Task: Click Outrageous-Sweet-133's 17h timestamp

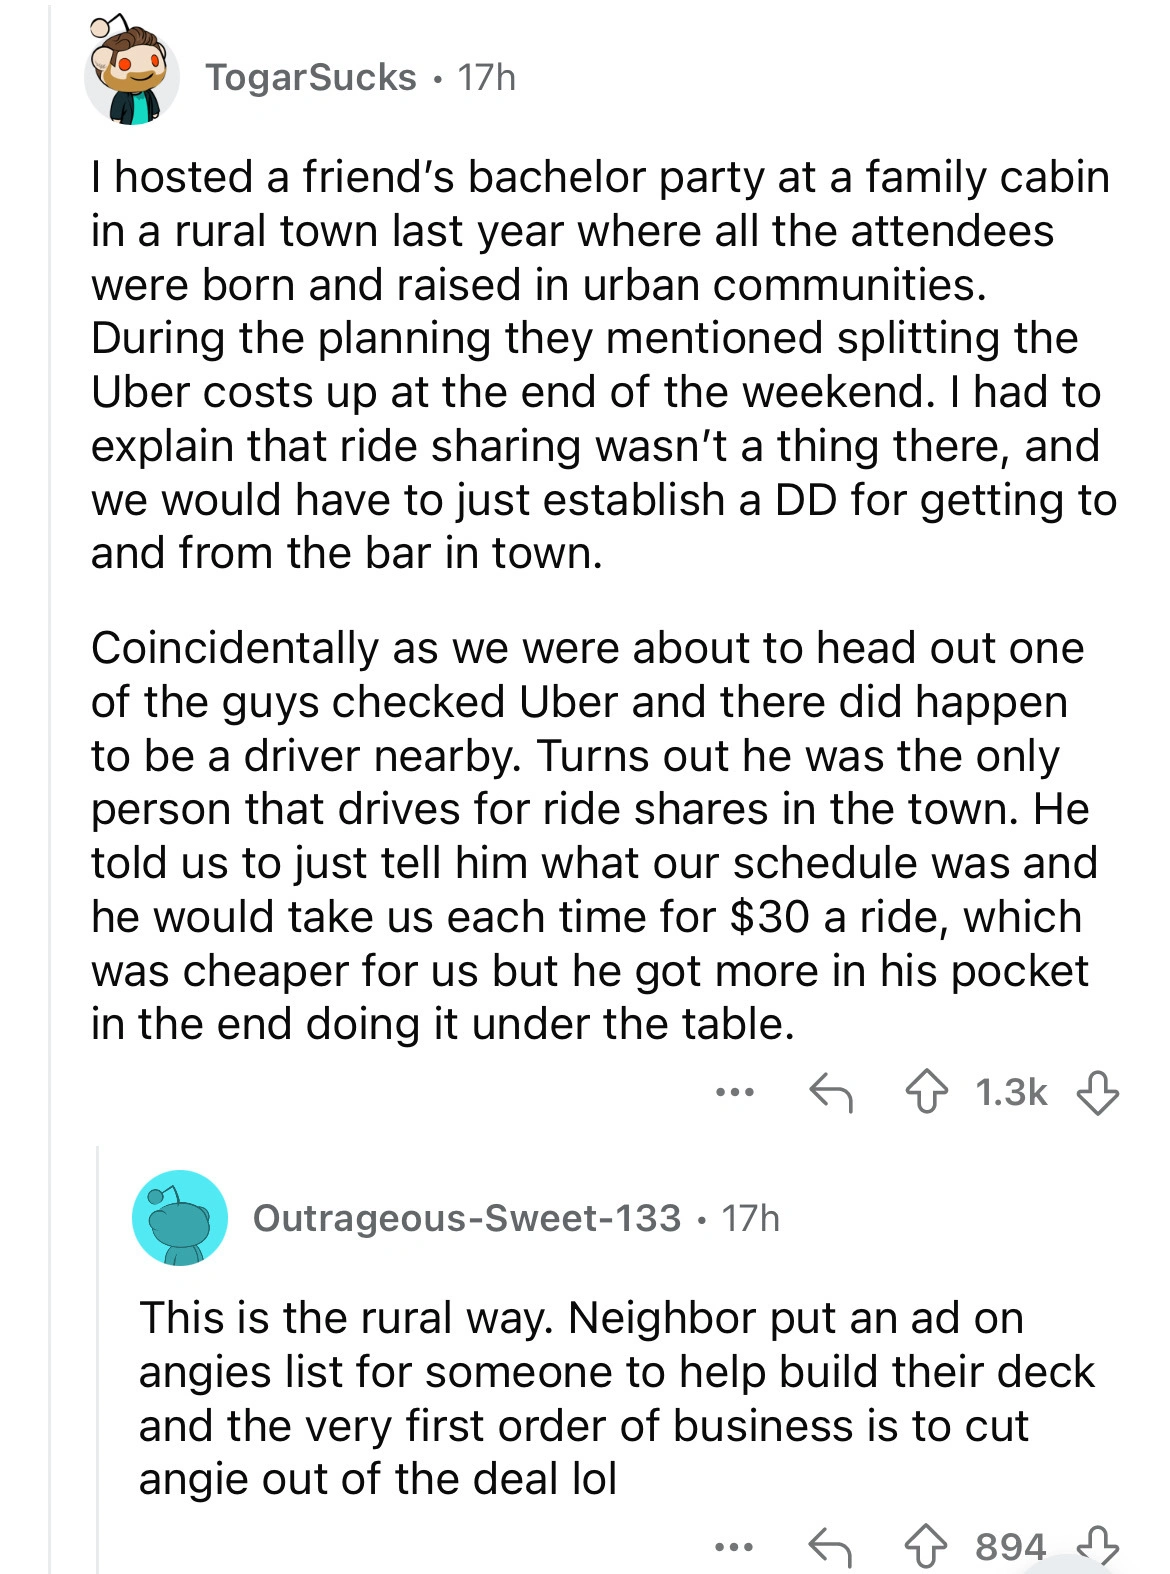Action: point(750,1218)
